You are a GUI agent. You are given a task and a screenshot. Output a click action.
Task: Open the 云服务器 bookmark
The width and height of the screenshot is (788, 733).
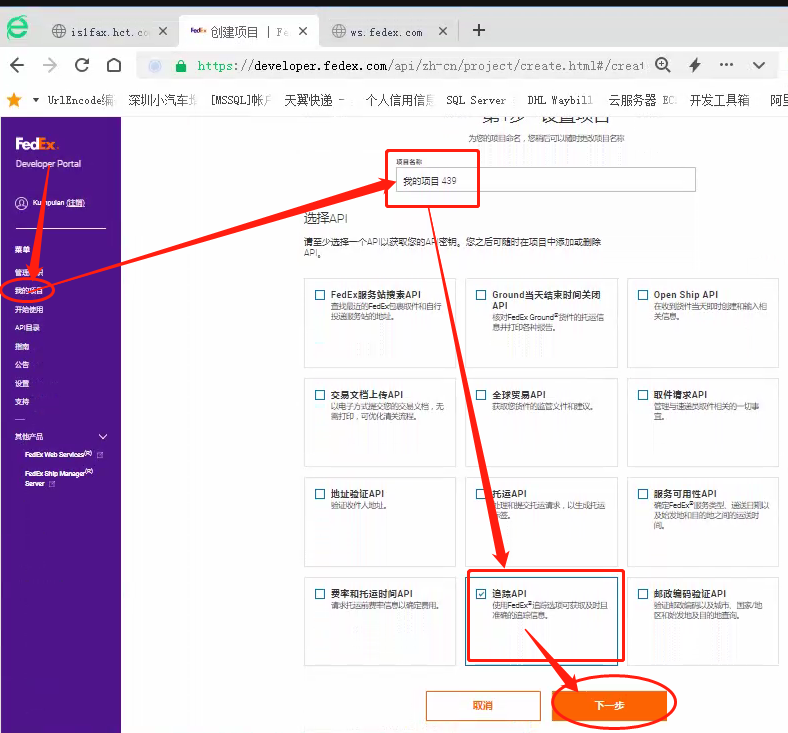coord(642,100)
